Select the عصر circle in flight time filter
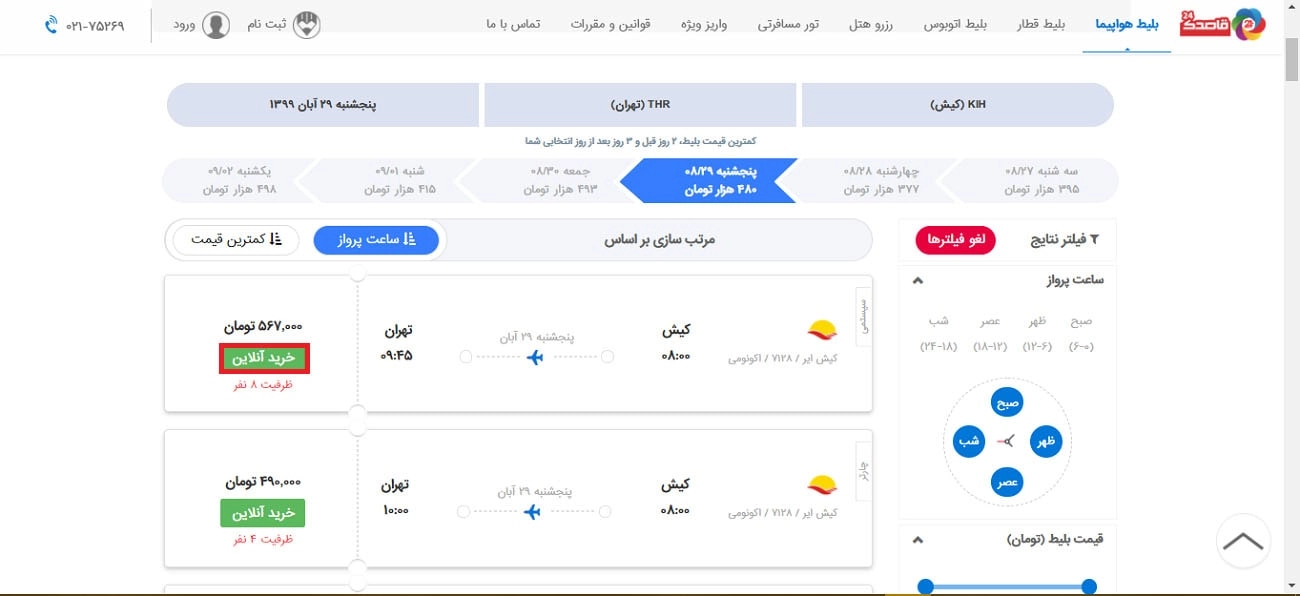Screen dimensions: 1300x596 [1006, 481]
